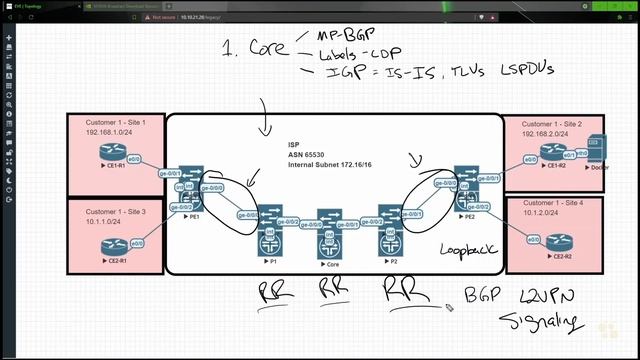Click Customer 1 - Site 3 label

coord(116,212)
